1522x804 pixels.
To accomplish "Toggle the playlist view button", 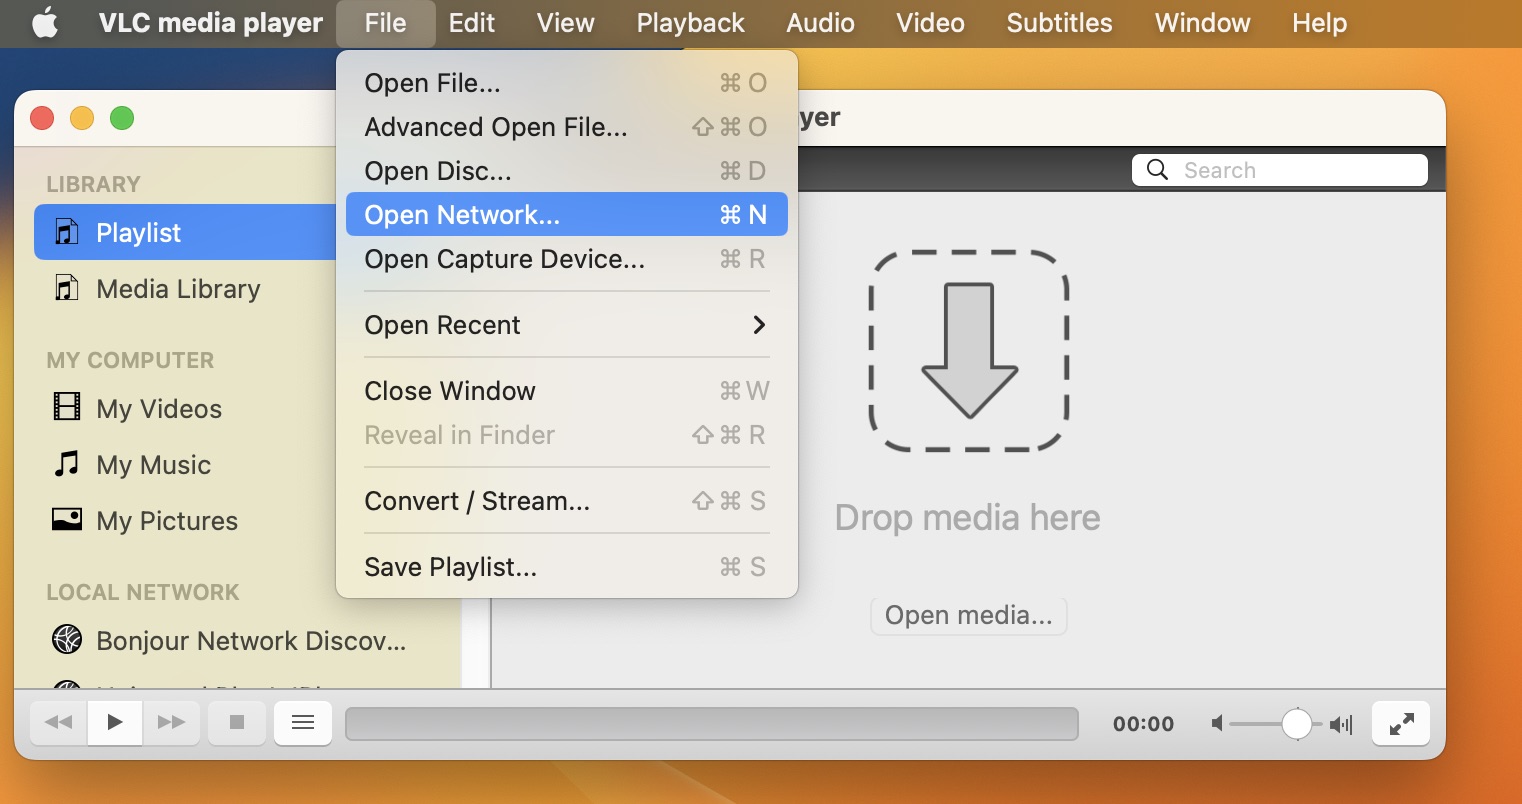I will [x=303, y=722].
